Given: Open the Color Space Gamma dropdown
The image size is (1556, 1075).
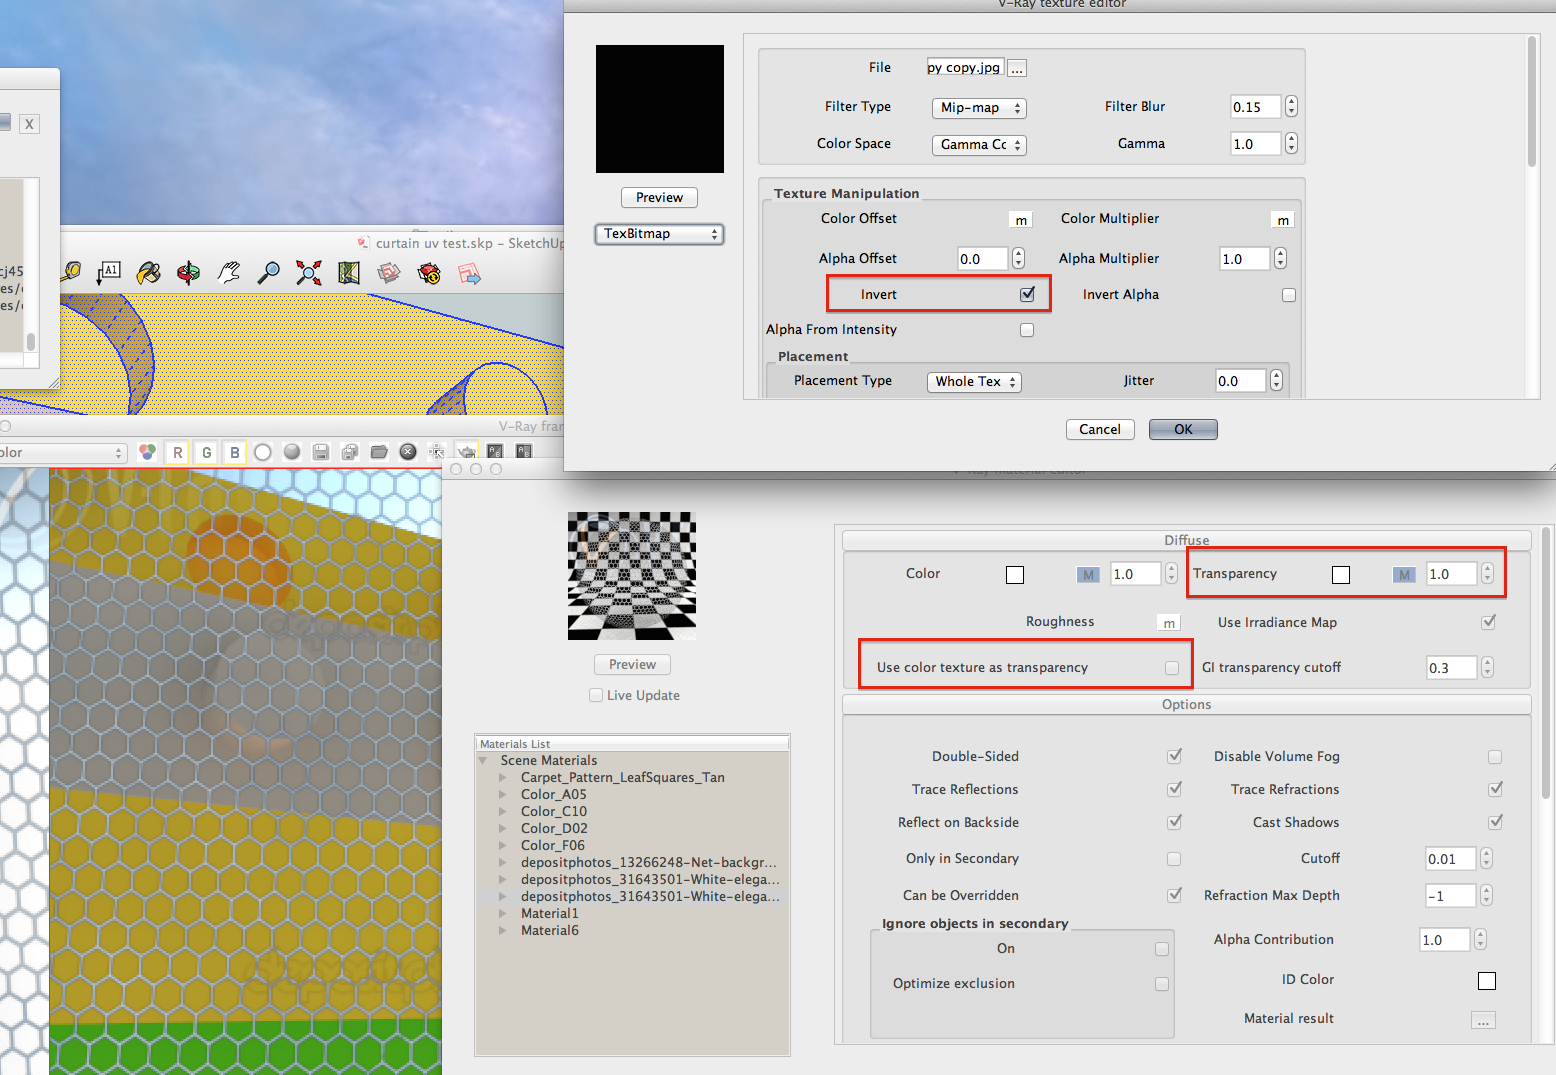Looking at the screenshot, I should pyautogui.click(x=979, y=145).
